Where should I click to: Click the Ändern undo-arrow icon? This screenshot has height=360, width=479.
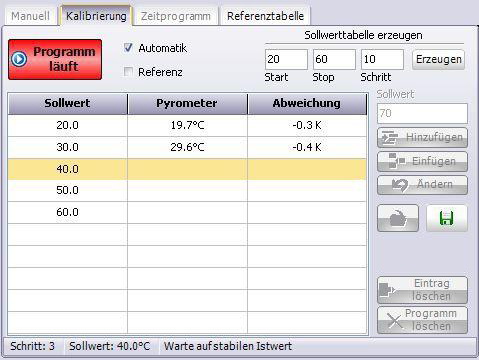tap(400, 185)
